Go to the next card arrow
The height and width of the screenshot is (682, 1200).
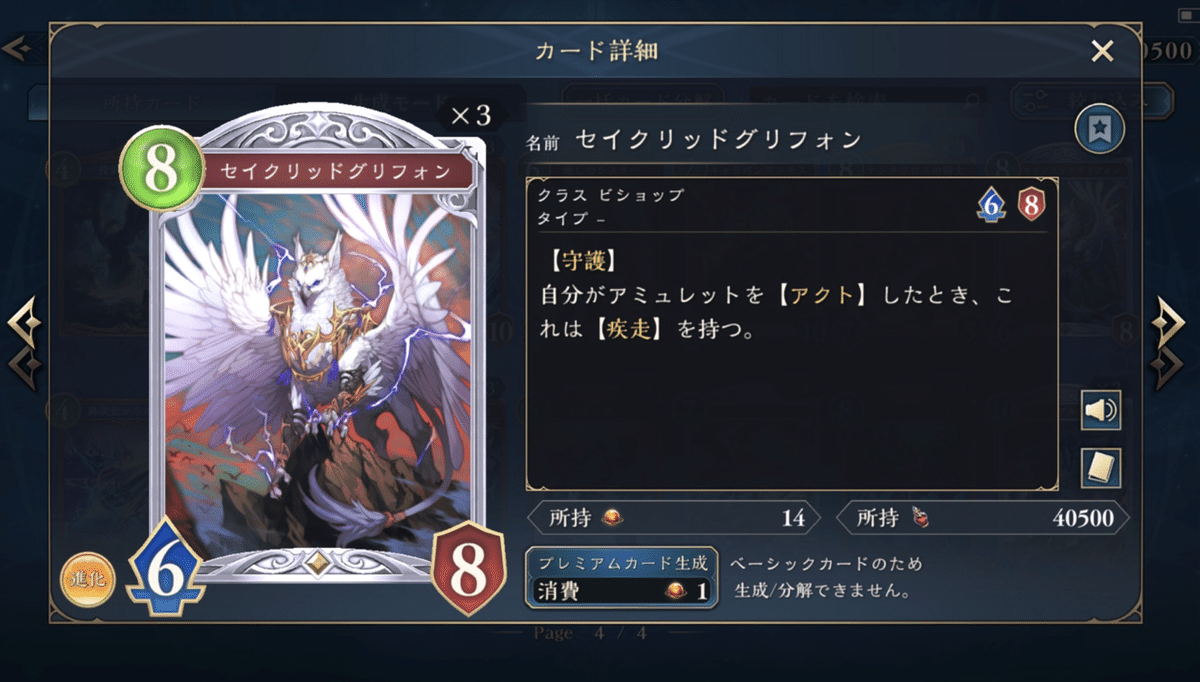(1168, 322)
